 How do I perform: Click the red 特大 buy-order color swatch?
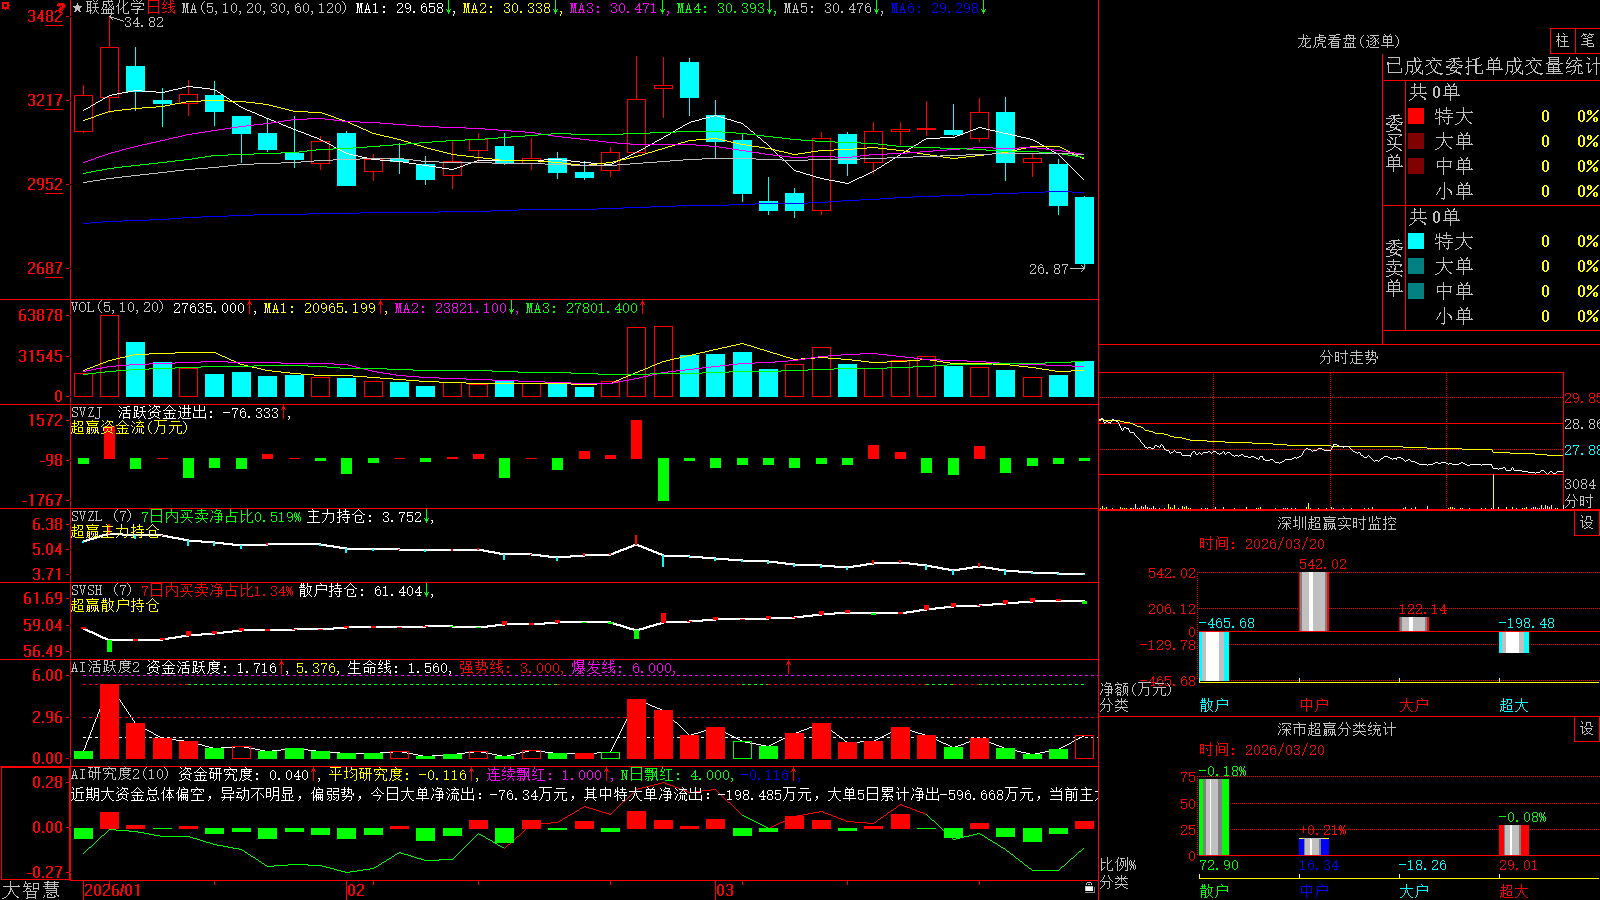tap(1416, 116)
